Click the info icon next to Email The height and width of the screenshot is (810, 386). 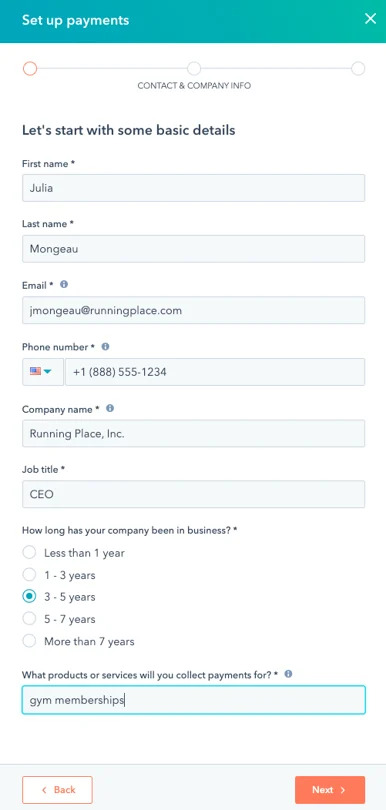point(64,285)
